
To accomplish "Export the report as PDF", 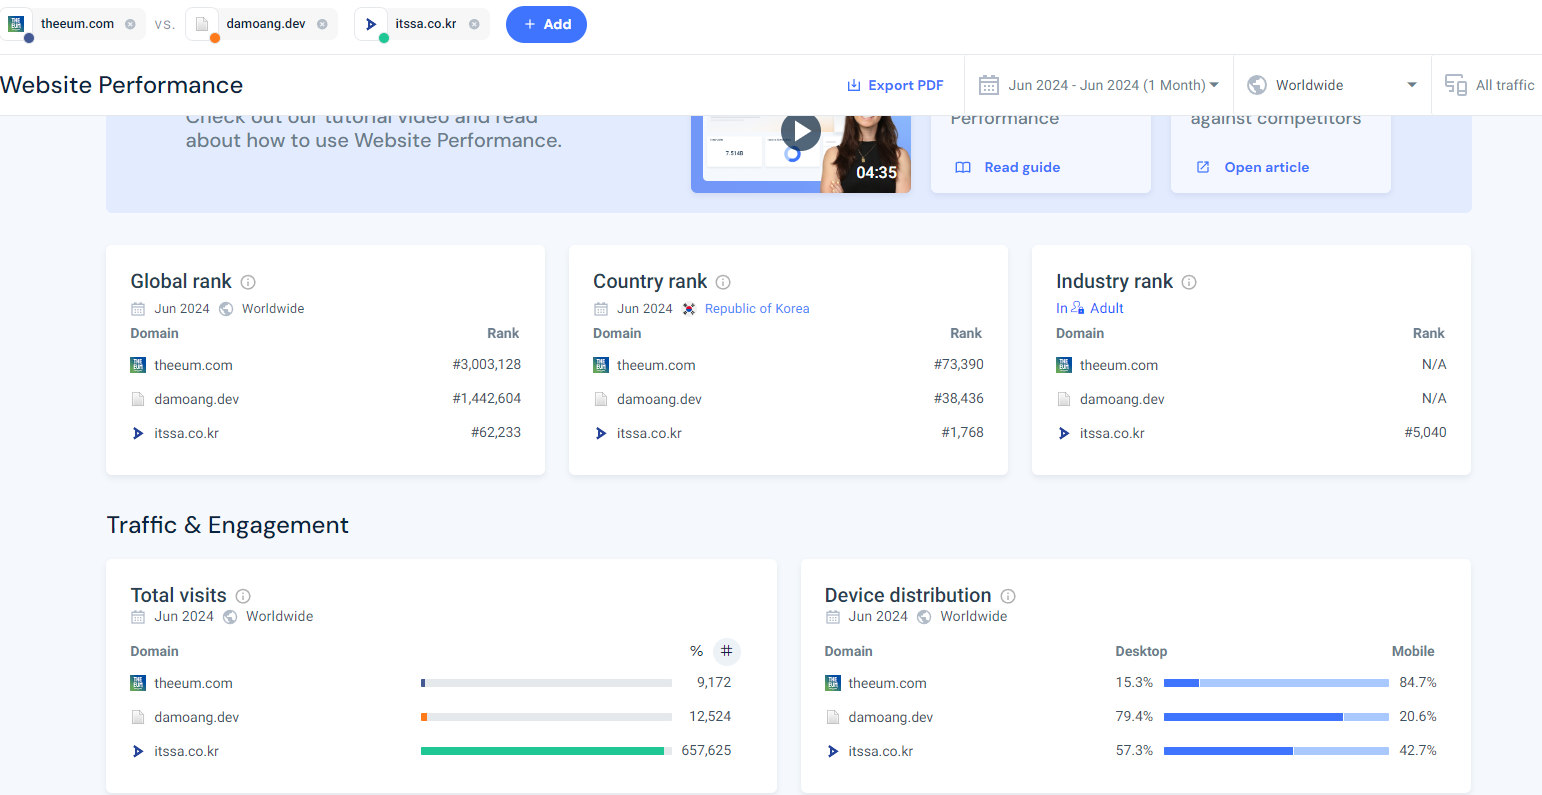I will point(895,85).
